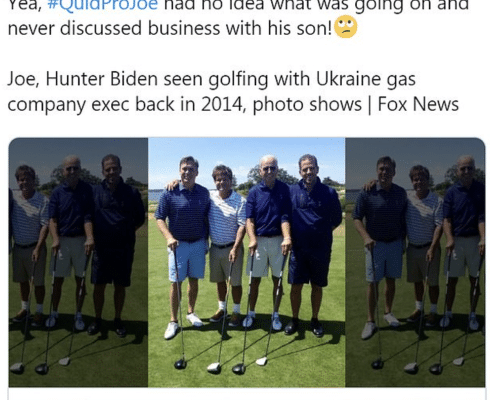This screenshot has height=400, width=495.
Task: Click the link card area below the photo
Action: (247, 394)
